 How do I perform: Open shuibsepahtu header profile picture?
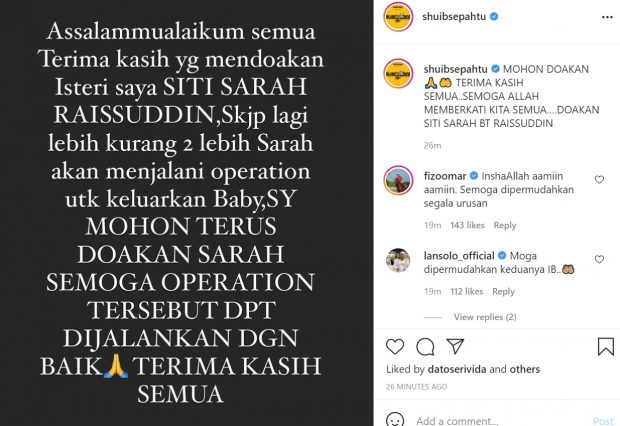pyautogui.click(x=398, y=17)
